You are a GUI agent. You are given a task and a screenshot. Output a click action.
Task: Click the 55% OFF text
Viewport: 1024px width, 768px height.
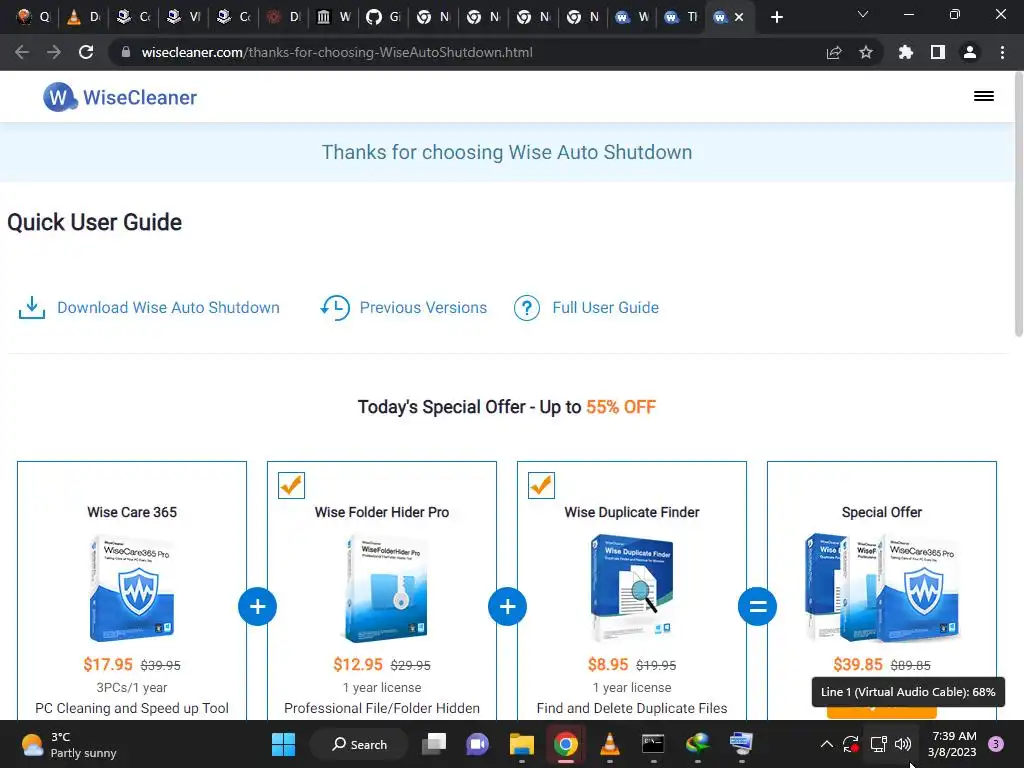pos(621,407)
